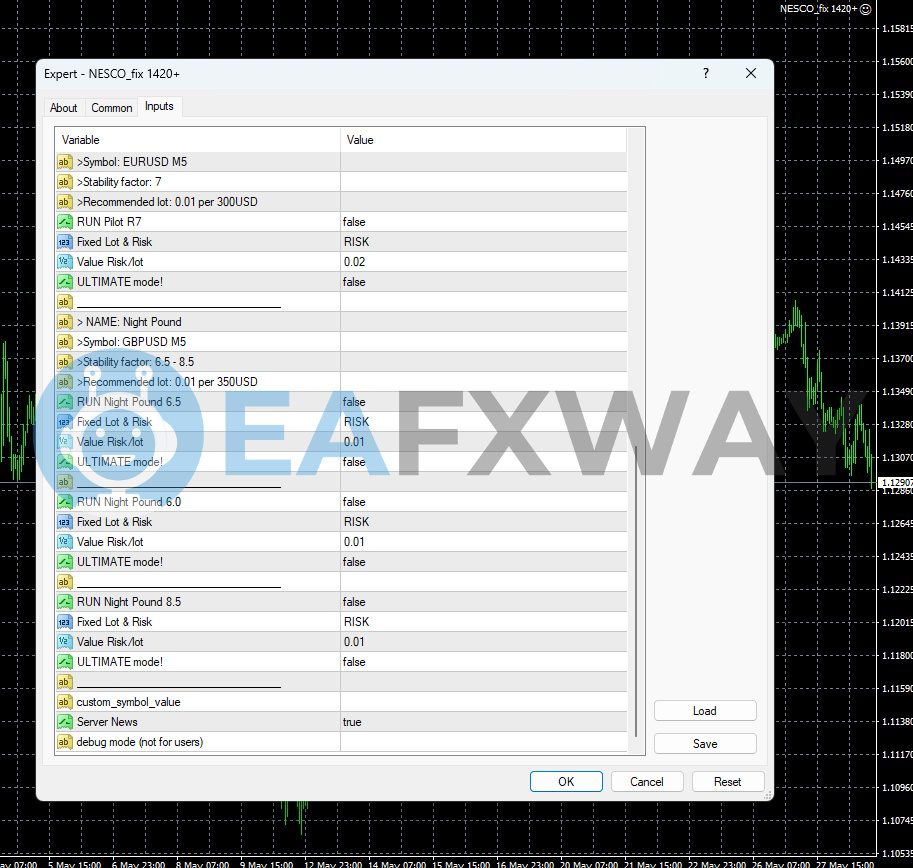
Task: Click the help question mark in the dialog title bar
Action: pyautogui.click(x=706, y=73)
